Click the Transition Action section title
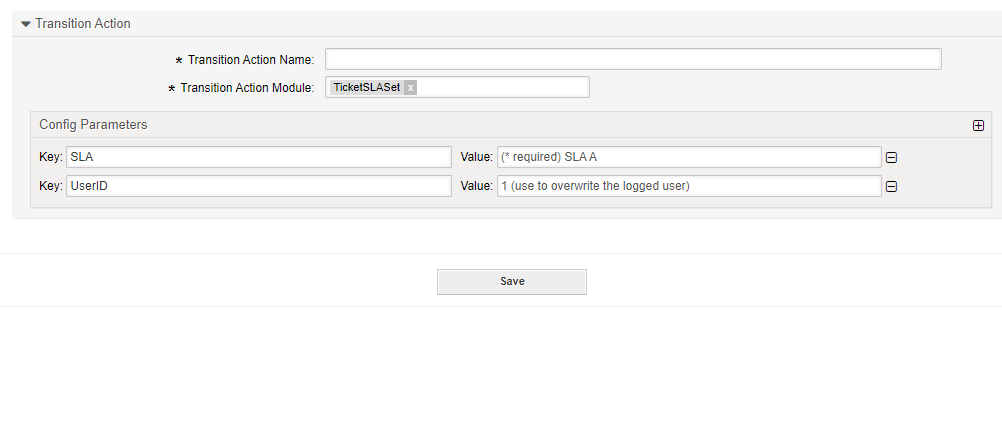 83,24
